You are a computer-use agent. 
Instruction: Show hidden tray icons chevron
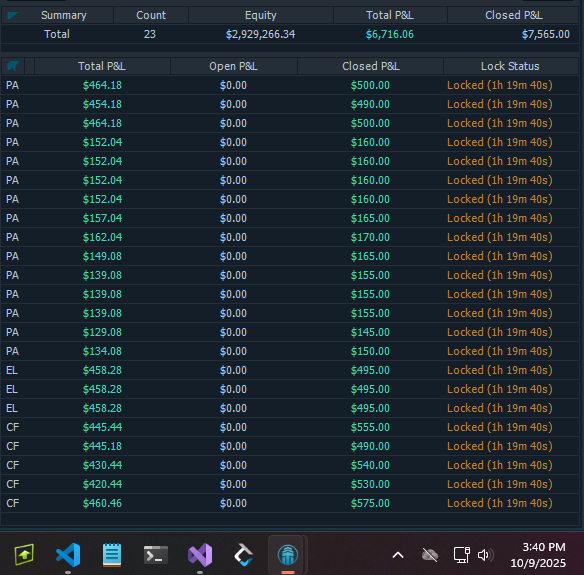coord(398,555)
